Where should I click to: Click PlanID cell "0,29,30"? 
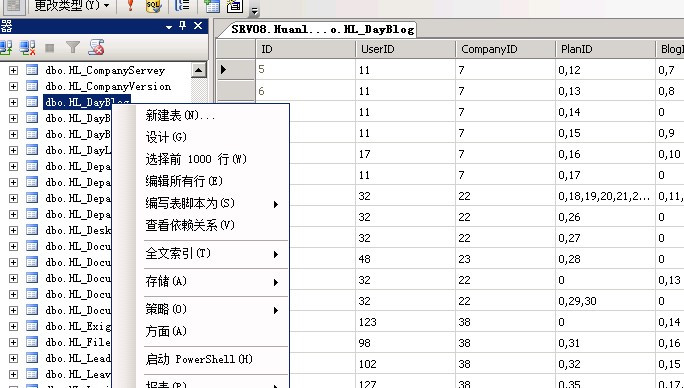(605, 301)
